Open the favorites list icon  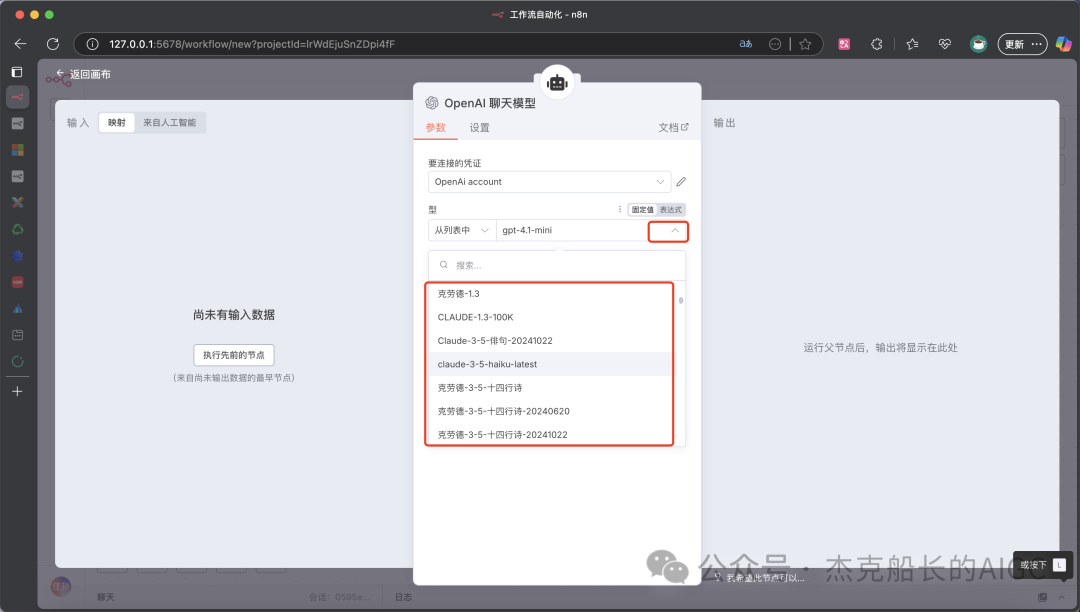point(913,44)
